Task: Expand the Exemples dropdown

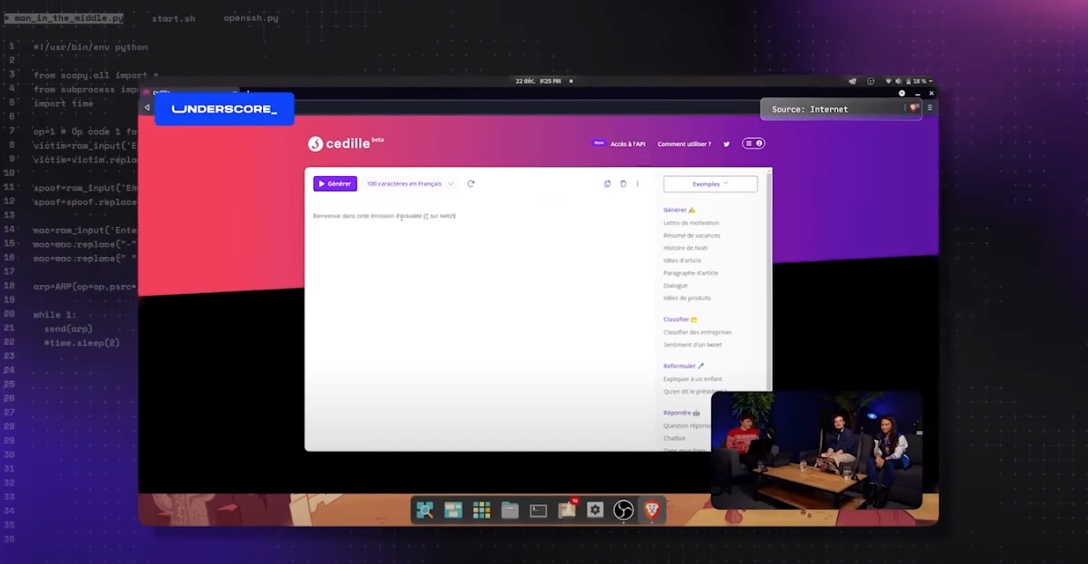Action: pos(710,184)
